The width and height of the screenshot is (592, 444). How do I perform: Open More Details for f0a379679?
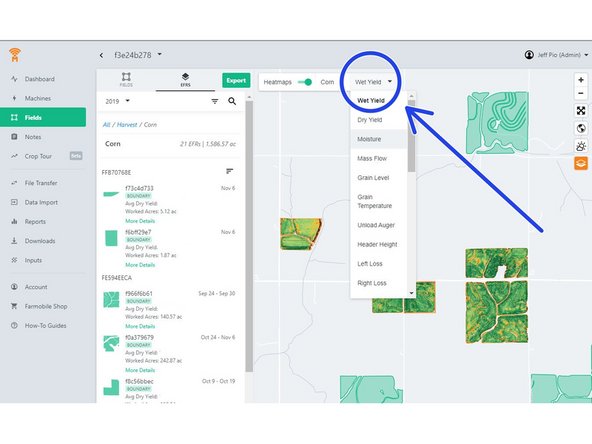140,370
